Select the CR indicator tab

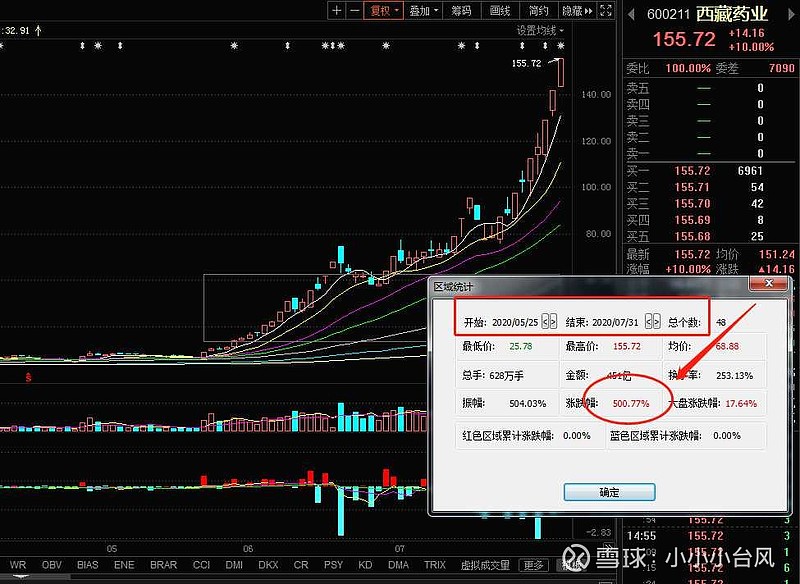[x=301, y=565]
